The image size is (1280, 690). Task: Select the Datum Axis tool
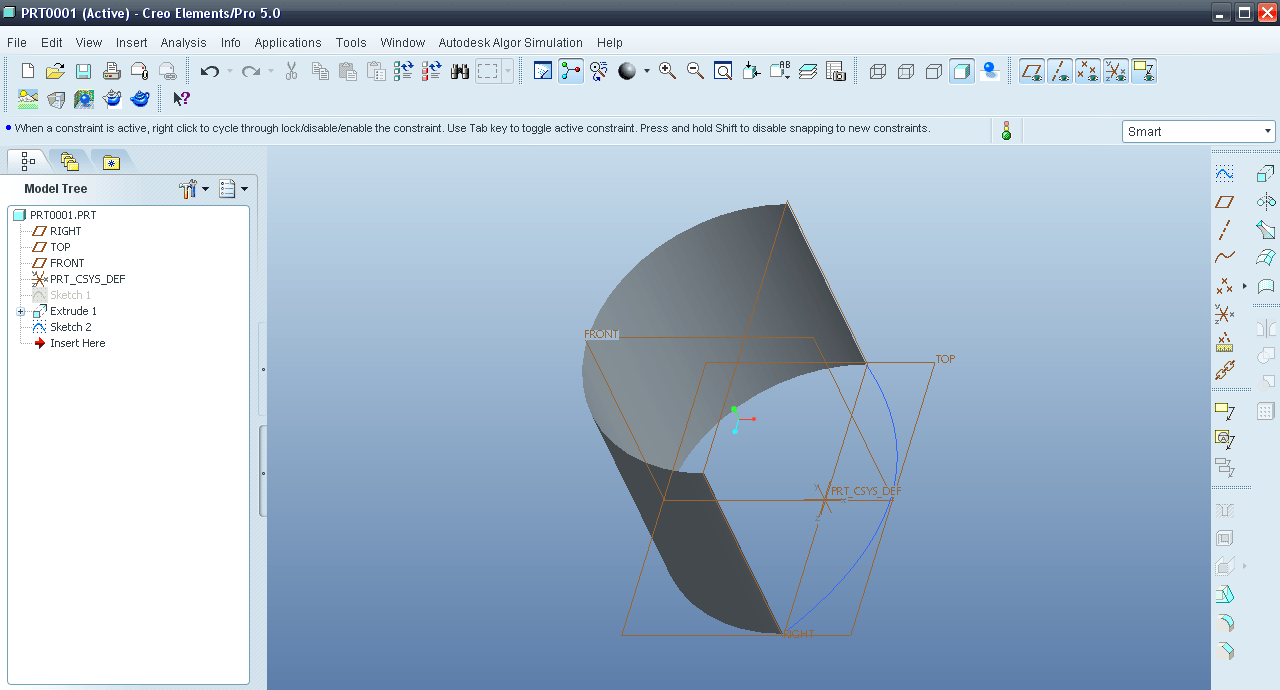1224,229
